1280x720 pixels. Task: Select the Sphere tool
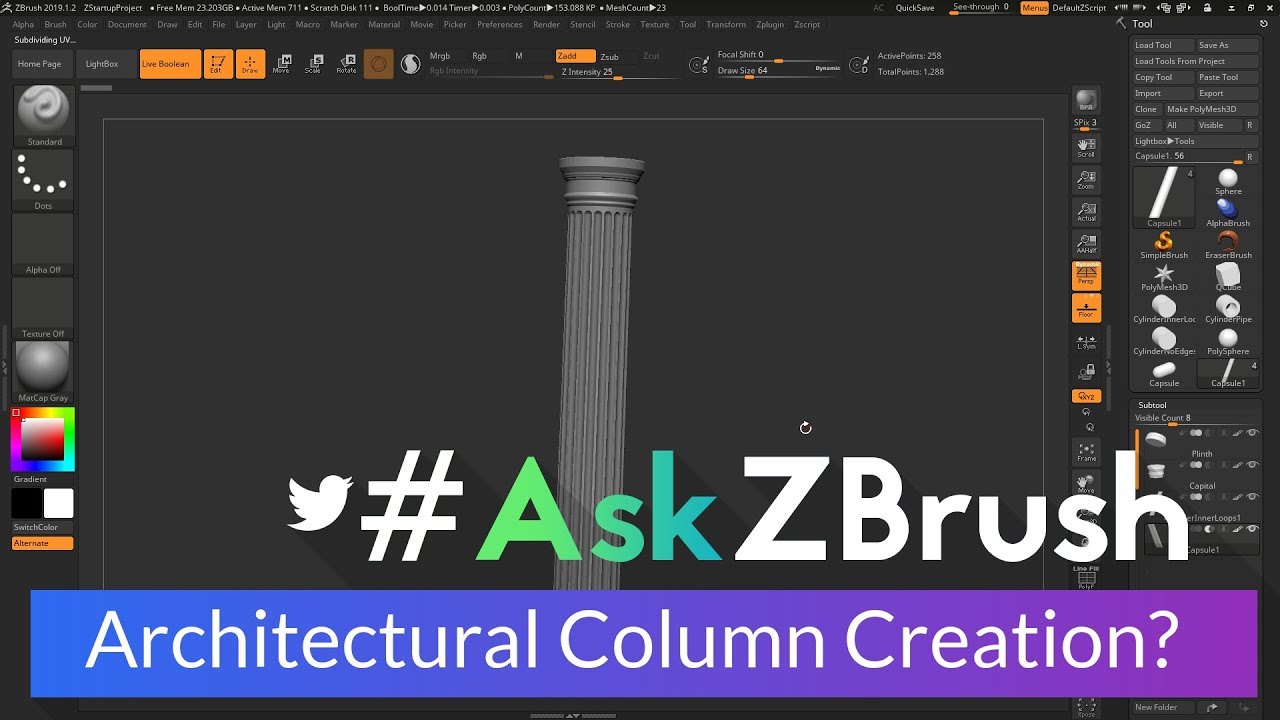click(x=1228, y=182)
